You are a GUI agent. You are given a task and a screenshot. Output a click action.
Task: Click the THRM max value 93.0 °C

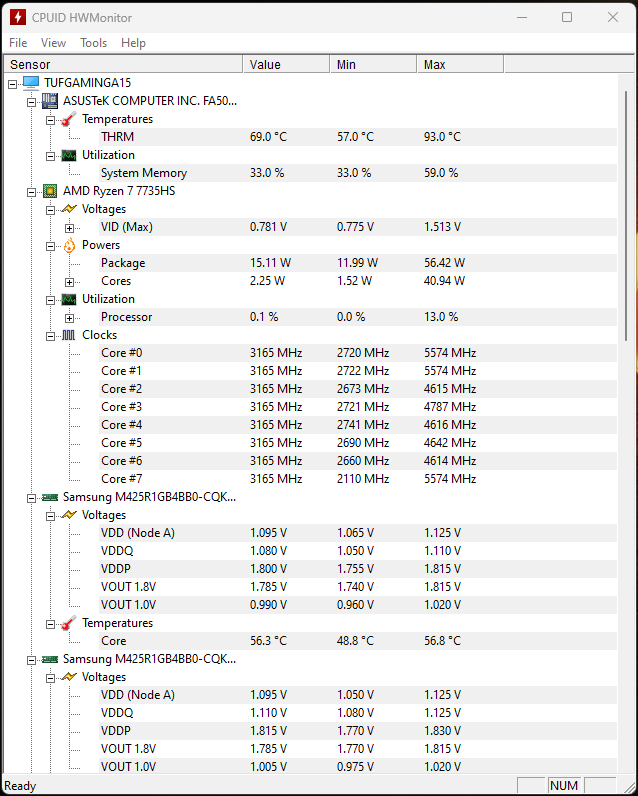(443, 137)
